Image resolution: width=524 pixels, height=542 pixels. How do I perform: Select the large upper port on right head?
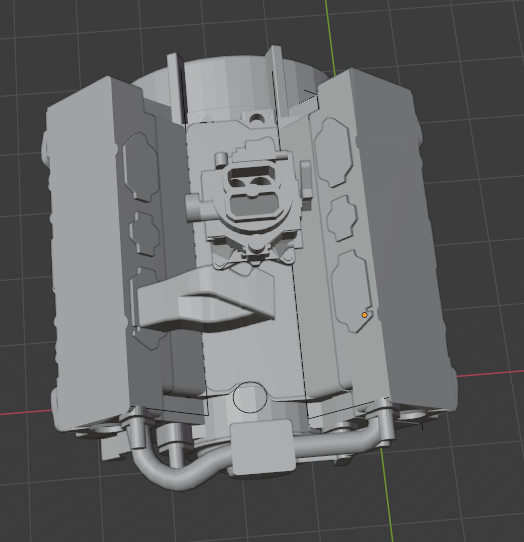[x=334, y=152]
